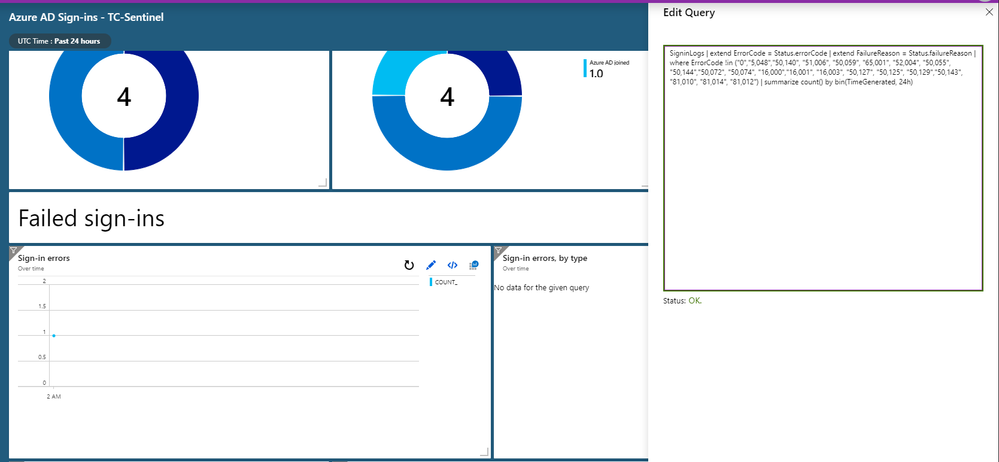Close the Edit Query panel
999x462 pixels.
tap(988, 13)
